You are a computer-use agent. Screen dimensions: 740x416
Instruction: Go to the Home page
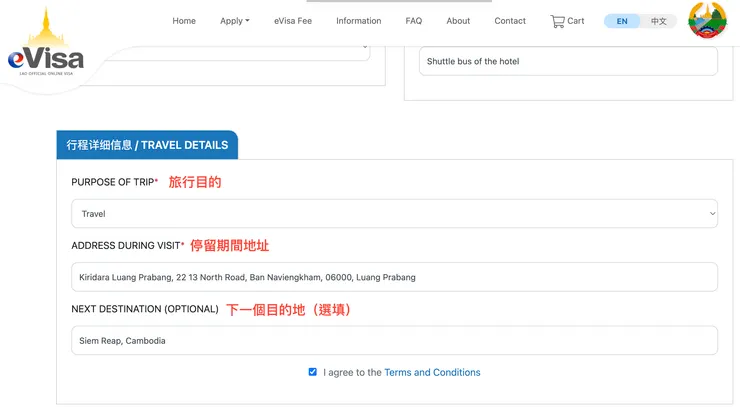[184, 21]
